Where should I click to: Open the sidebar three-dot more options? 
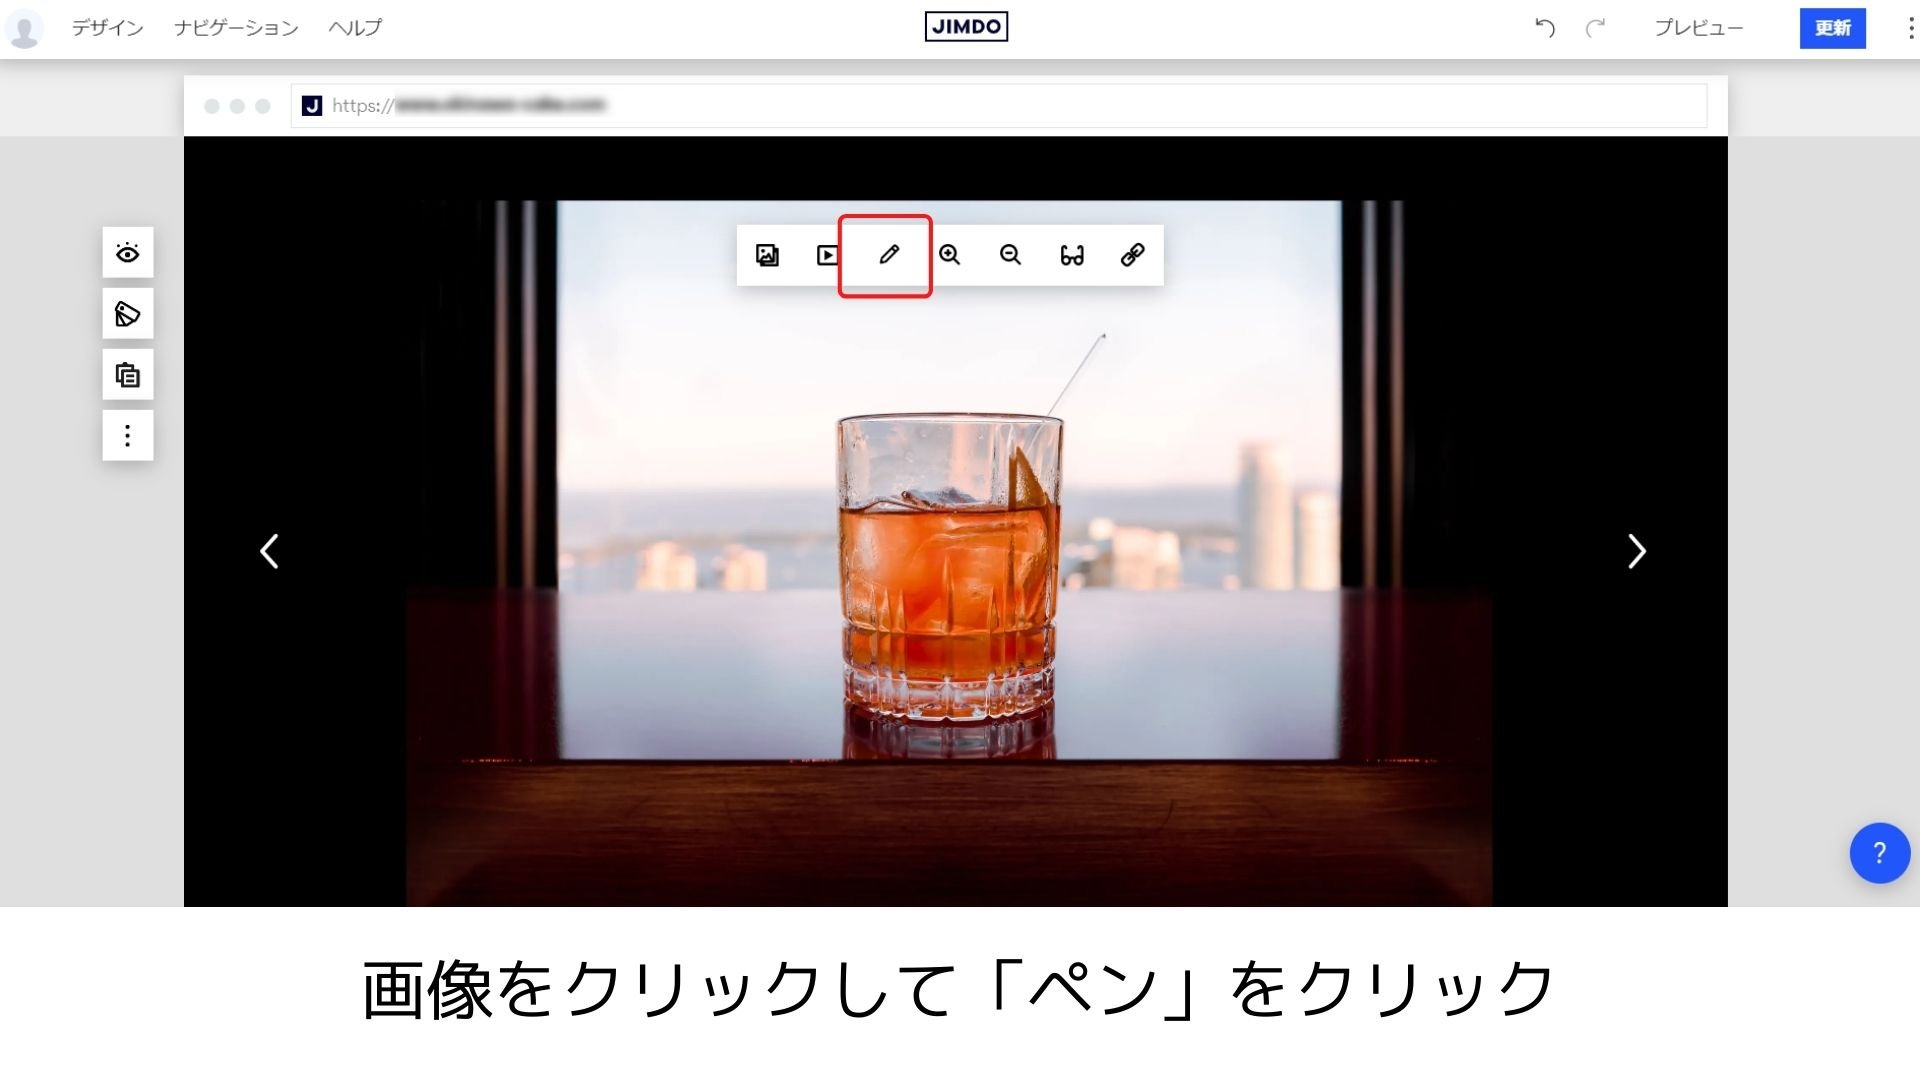coord(128,436)
